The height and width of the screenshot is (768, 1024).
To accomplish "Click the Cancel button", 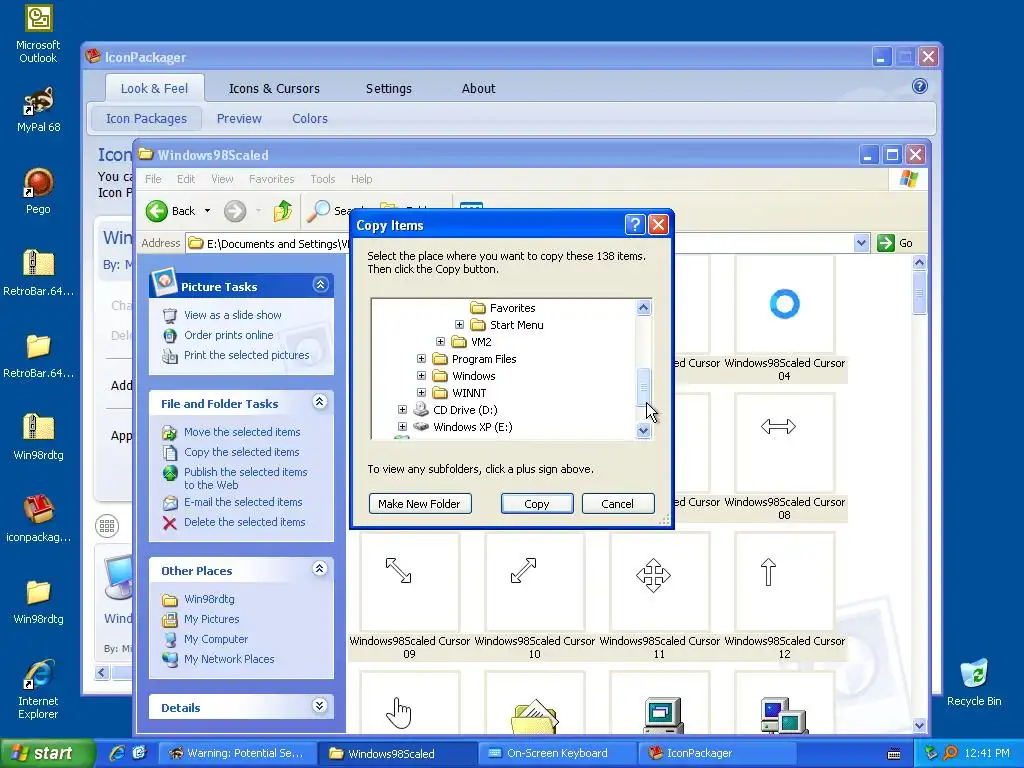I will click(617, 504).
